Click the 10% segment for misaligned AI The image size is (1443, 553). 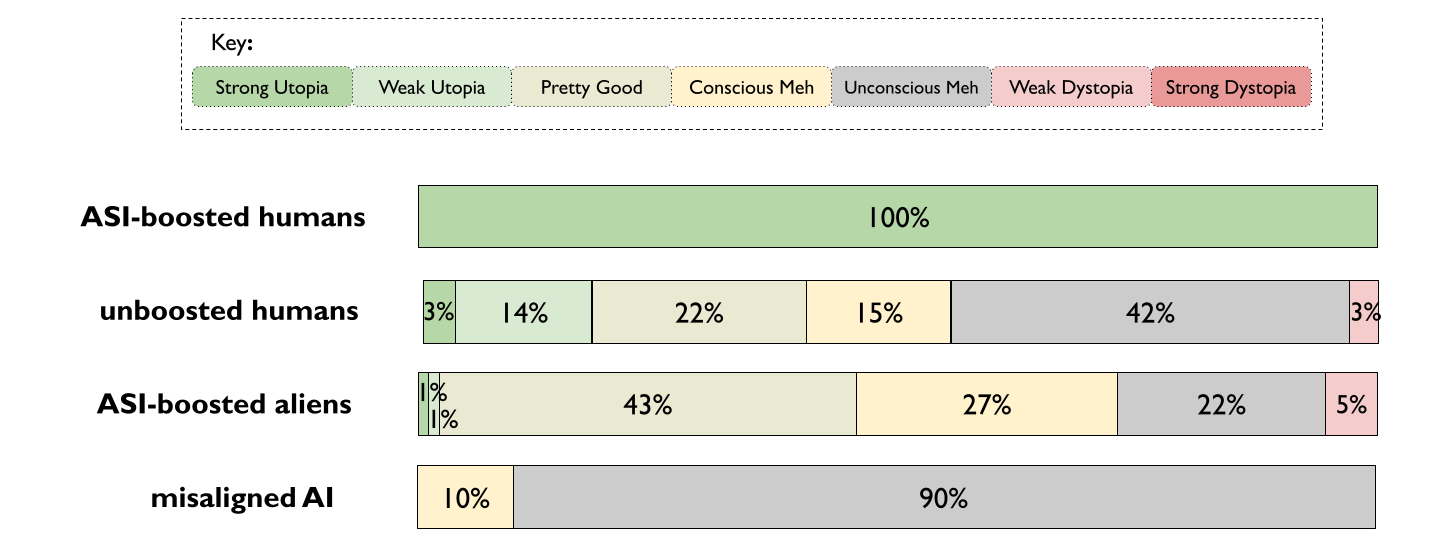pyautogui.click(x=465, y=497)
